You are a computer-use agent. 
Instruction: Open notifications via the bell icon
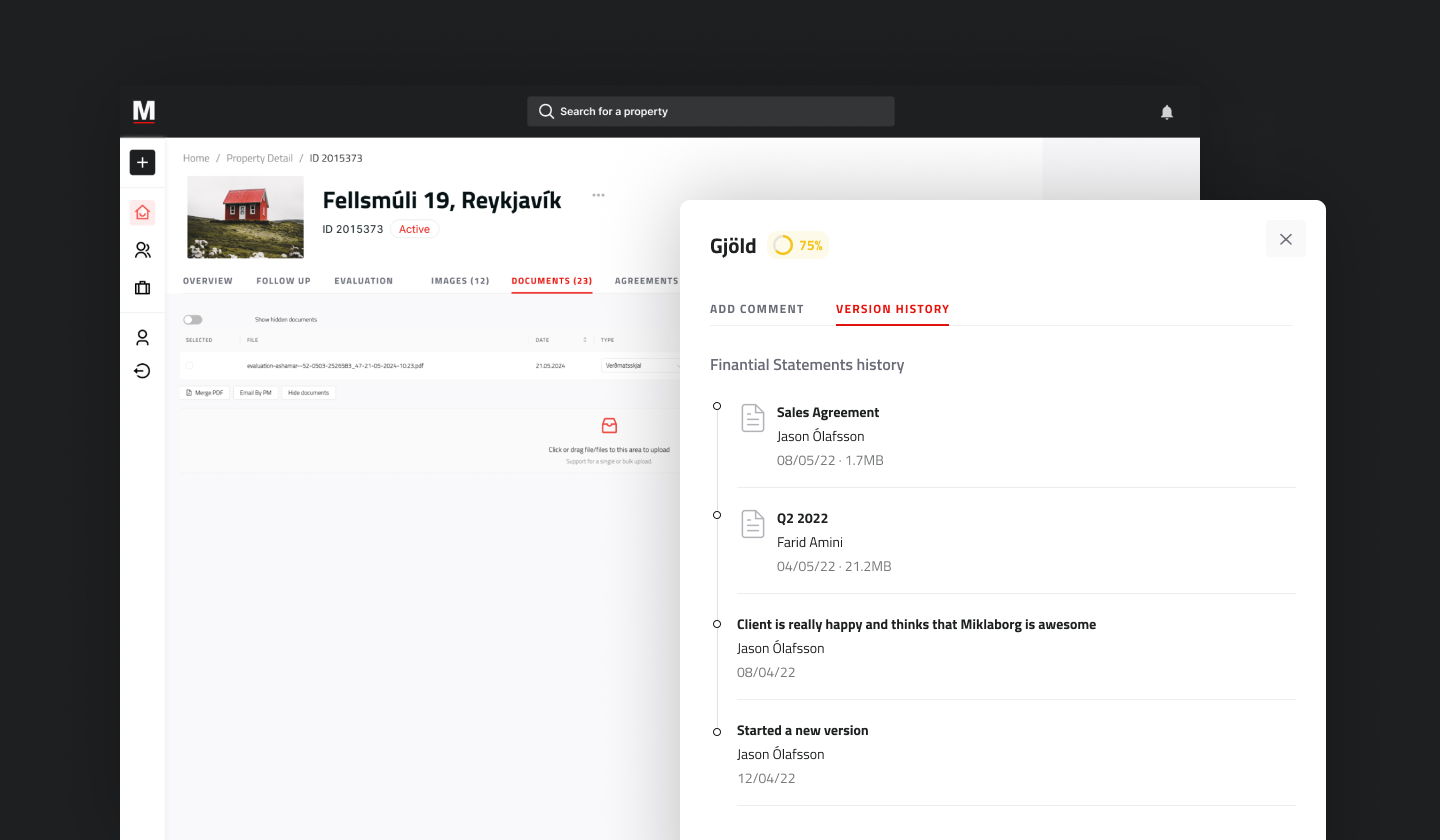[x=1167, y=111]
